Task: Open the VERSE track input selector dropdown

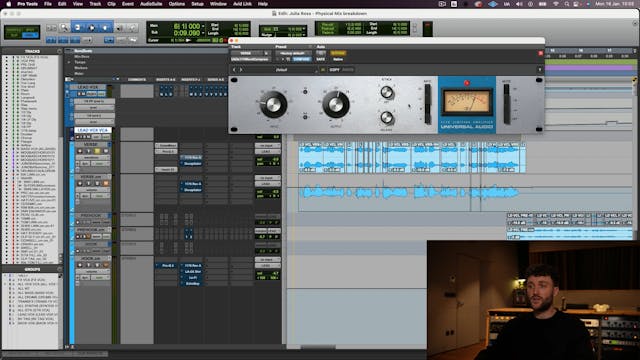Action: [268, 145]
